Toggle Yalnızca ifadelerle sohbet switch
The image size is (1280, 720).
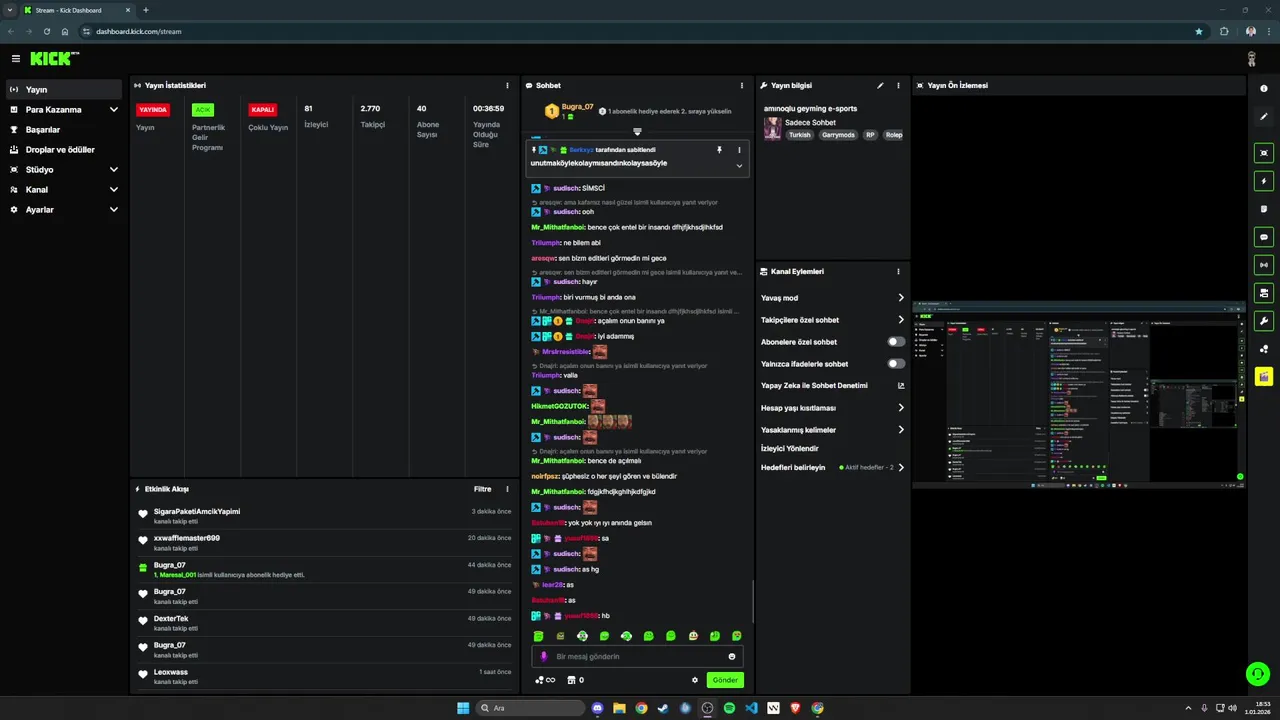point(896,364)
